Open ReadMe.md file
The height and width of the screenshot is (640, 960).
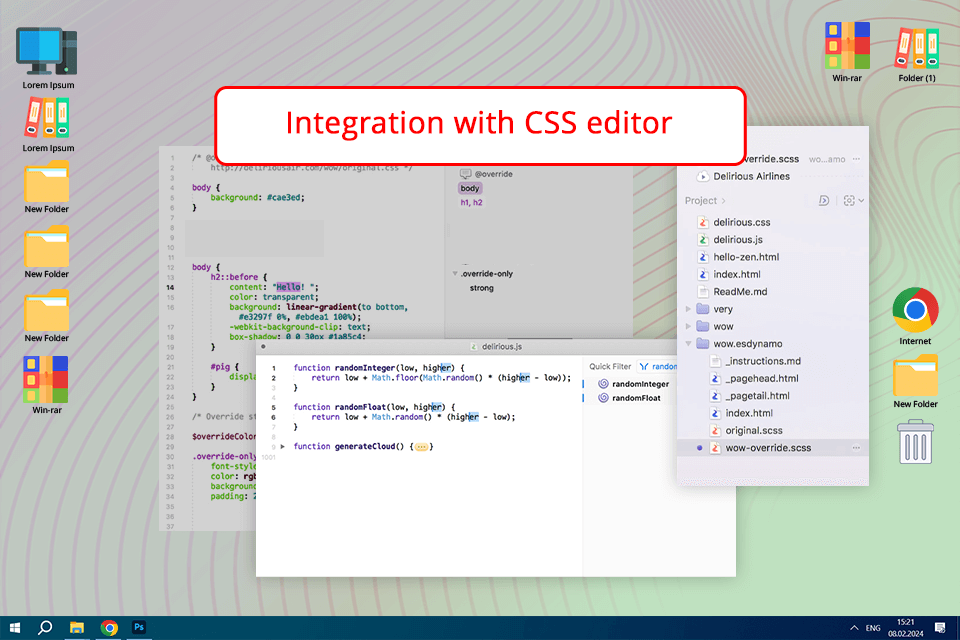coord(740,292)
